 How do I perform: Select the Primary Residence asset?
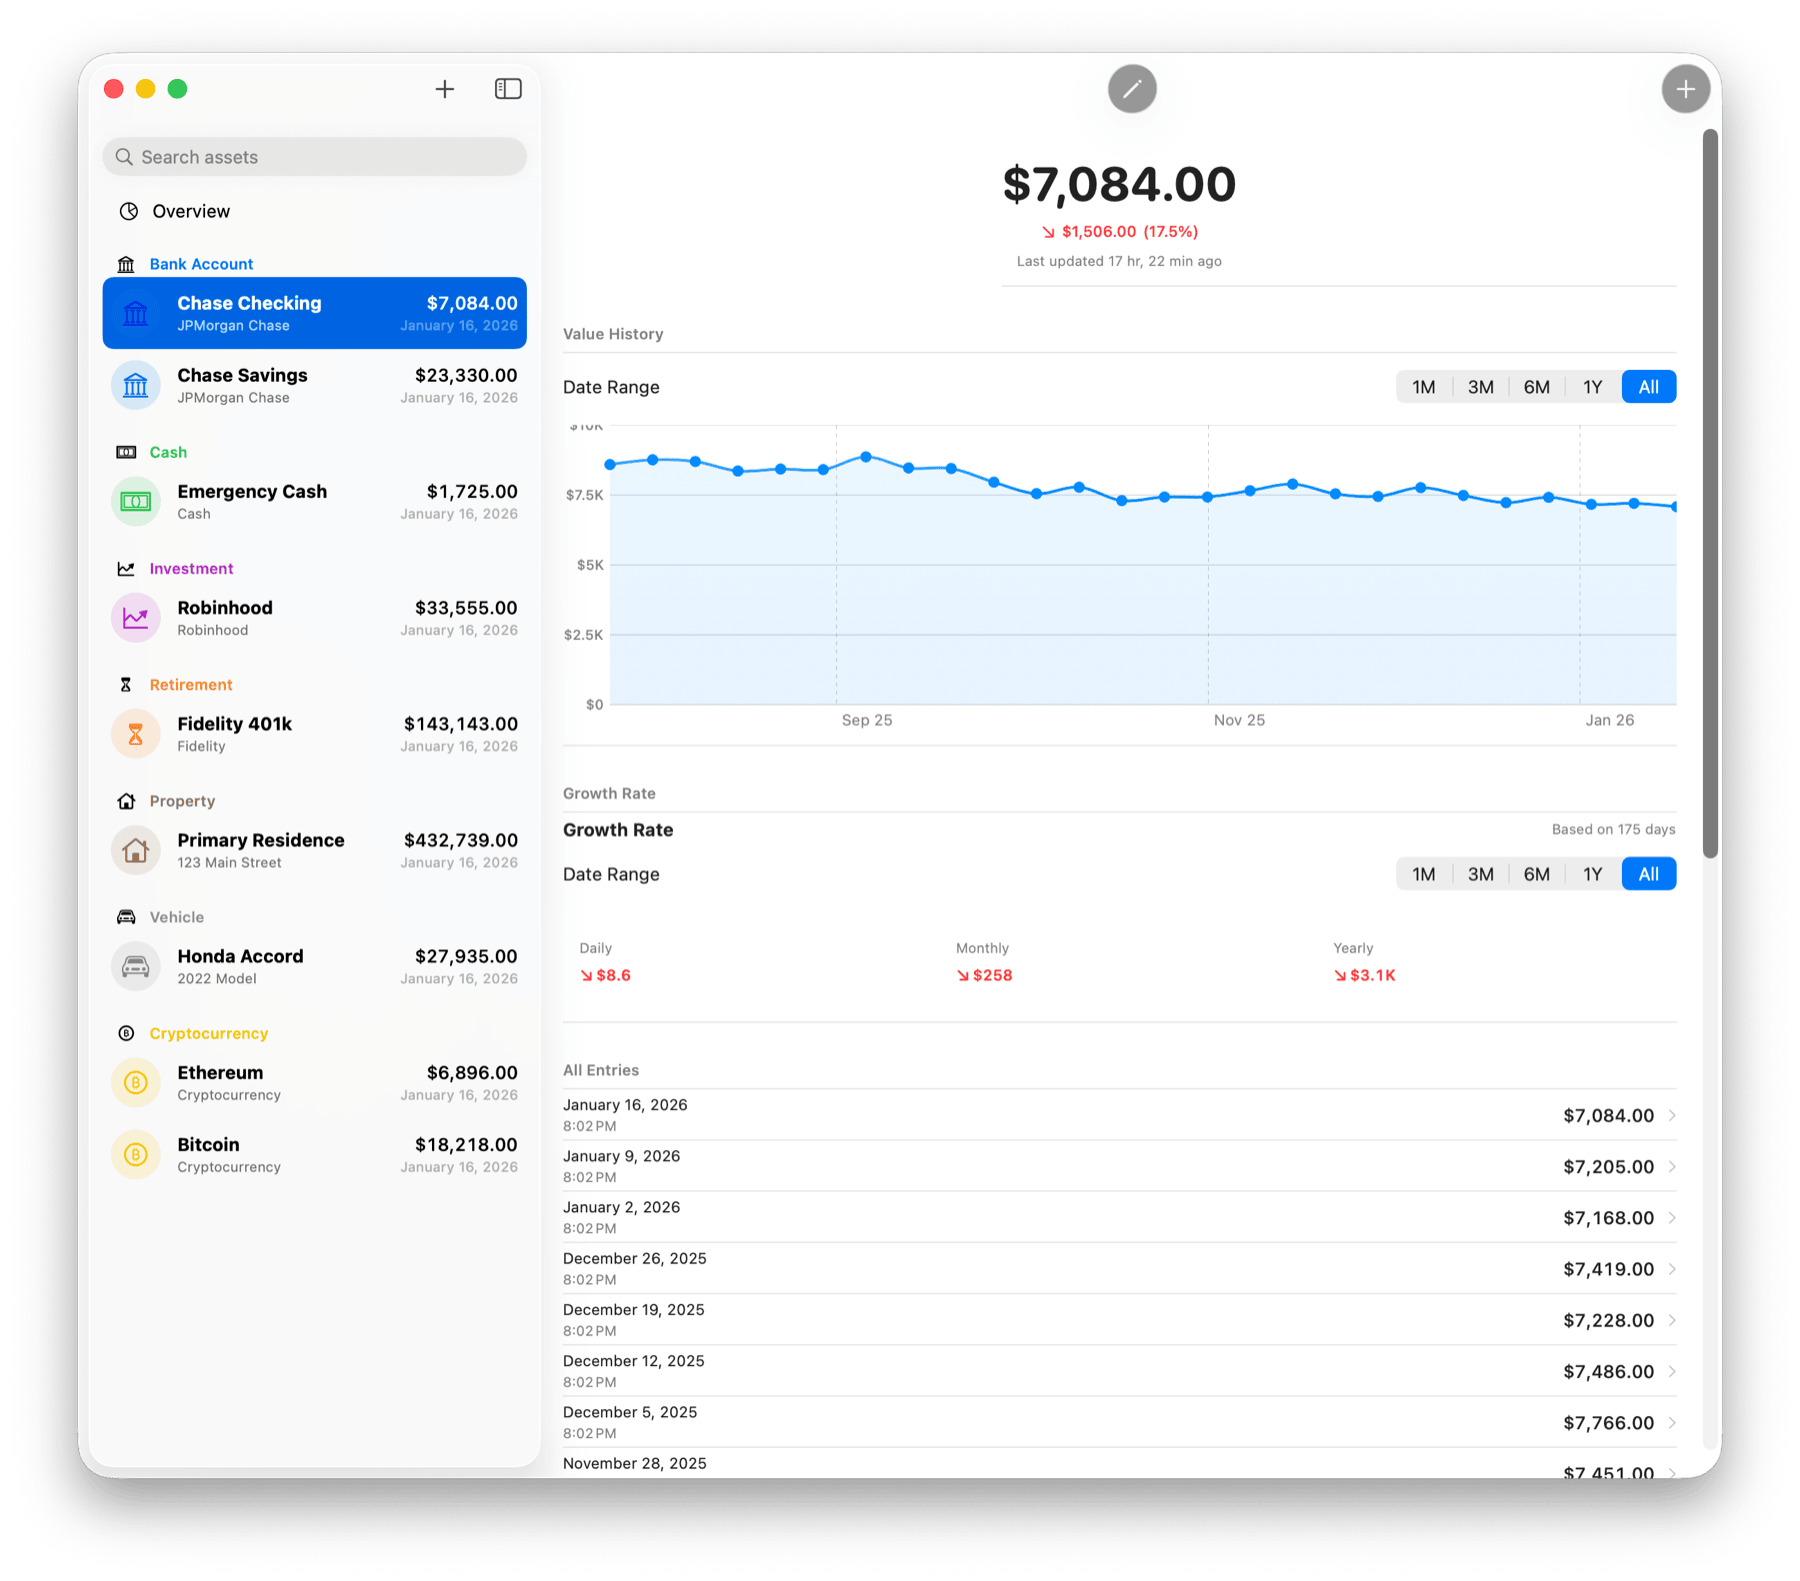tap(314, 850)
